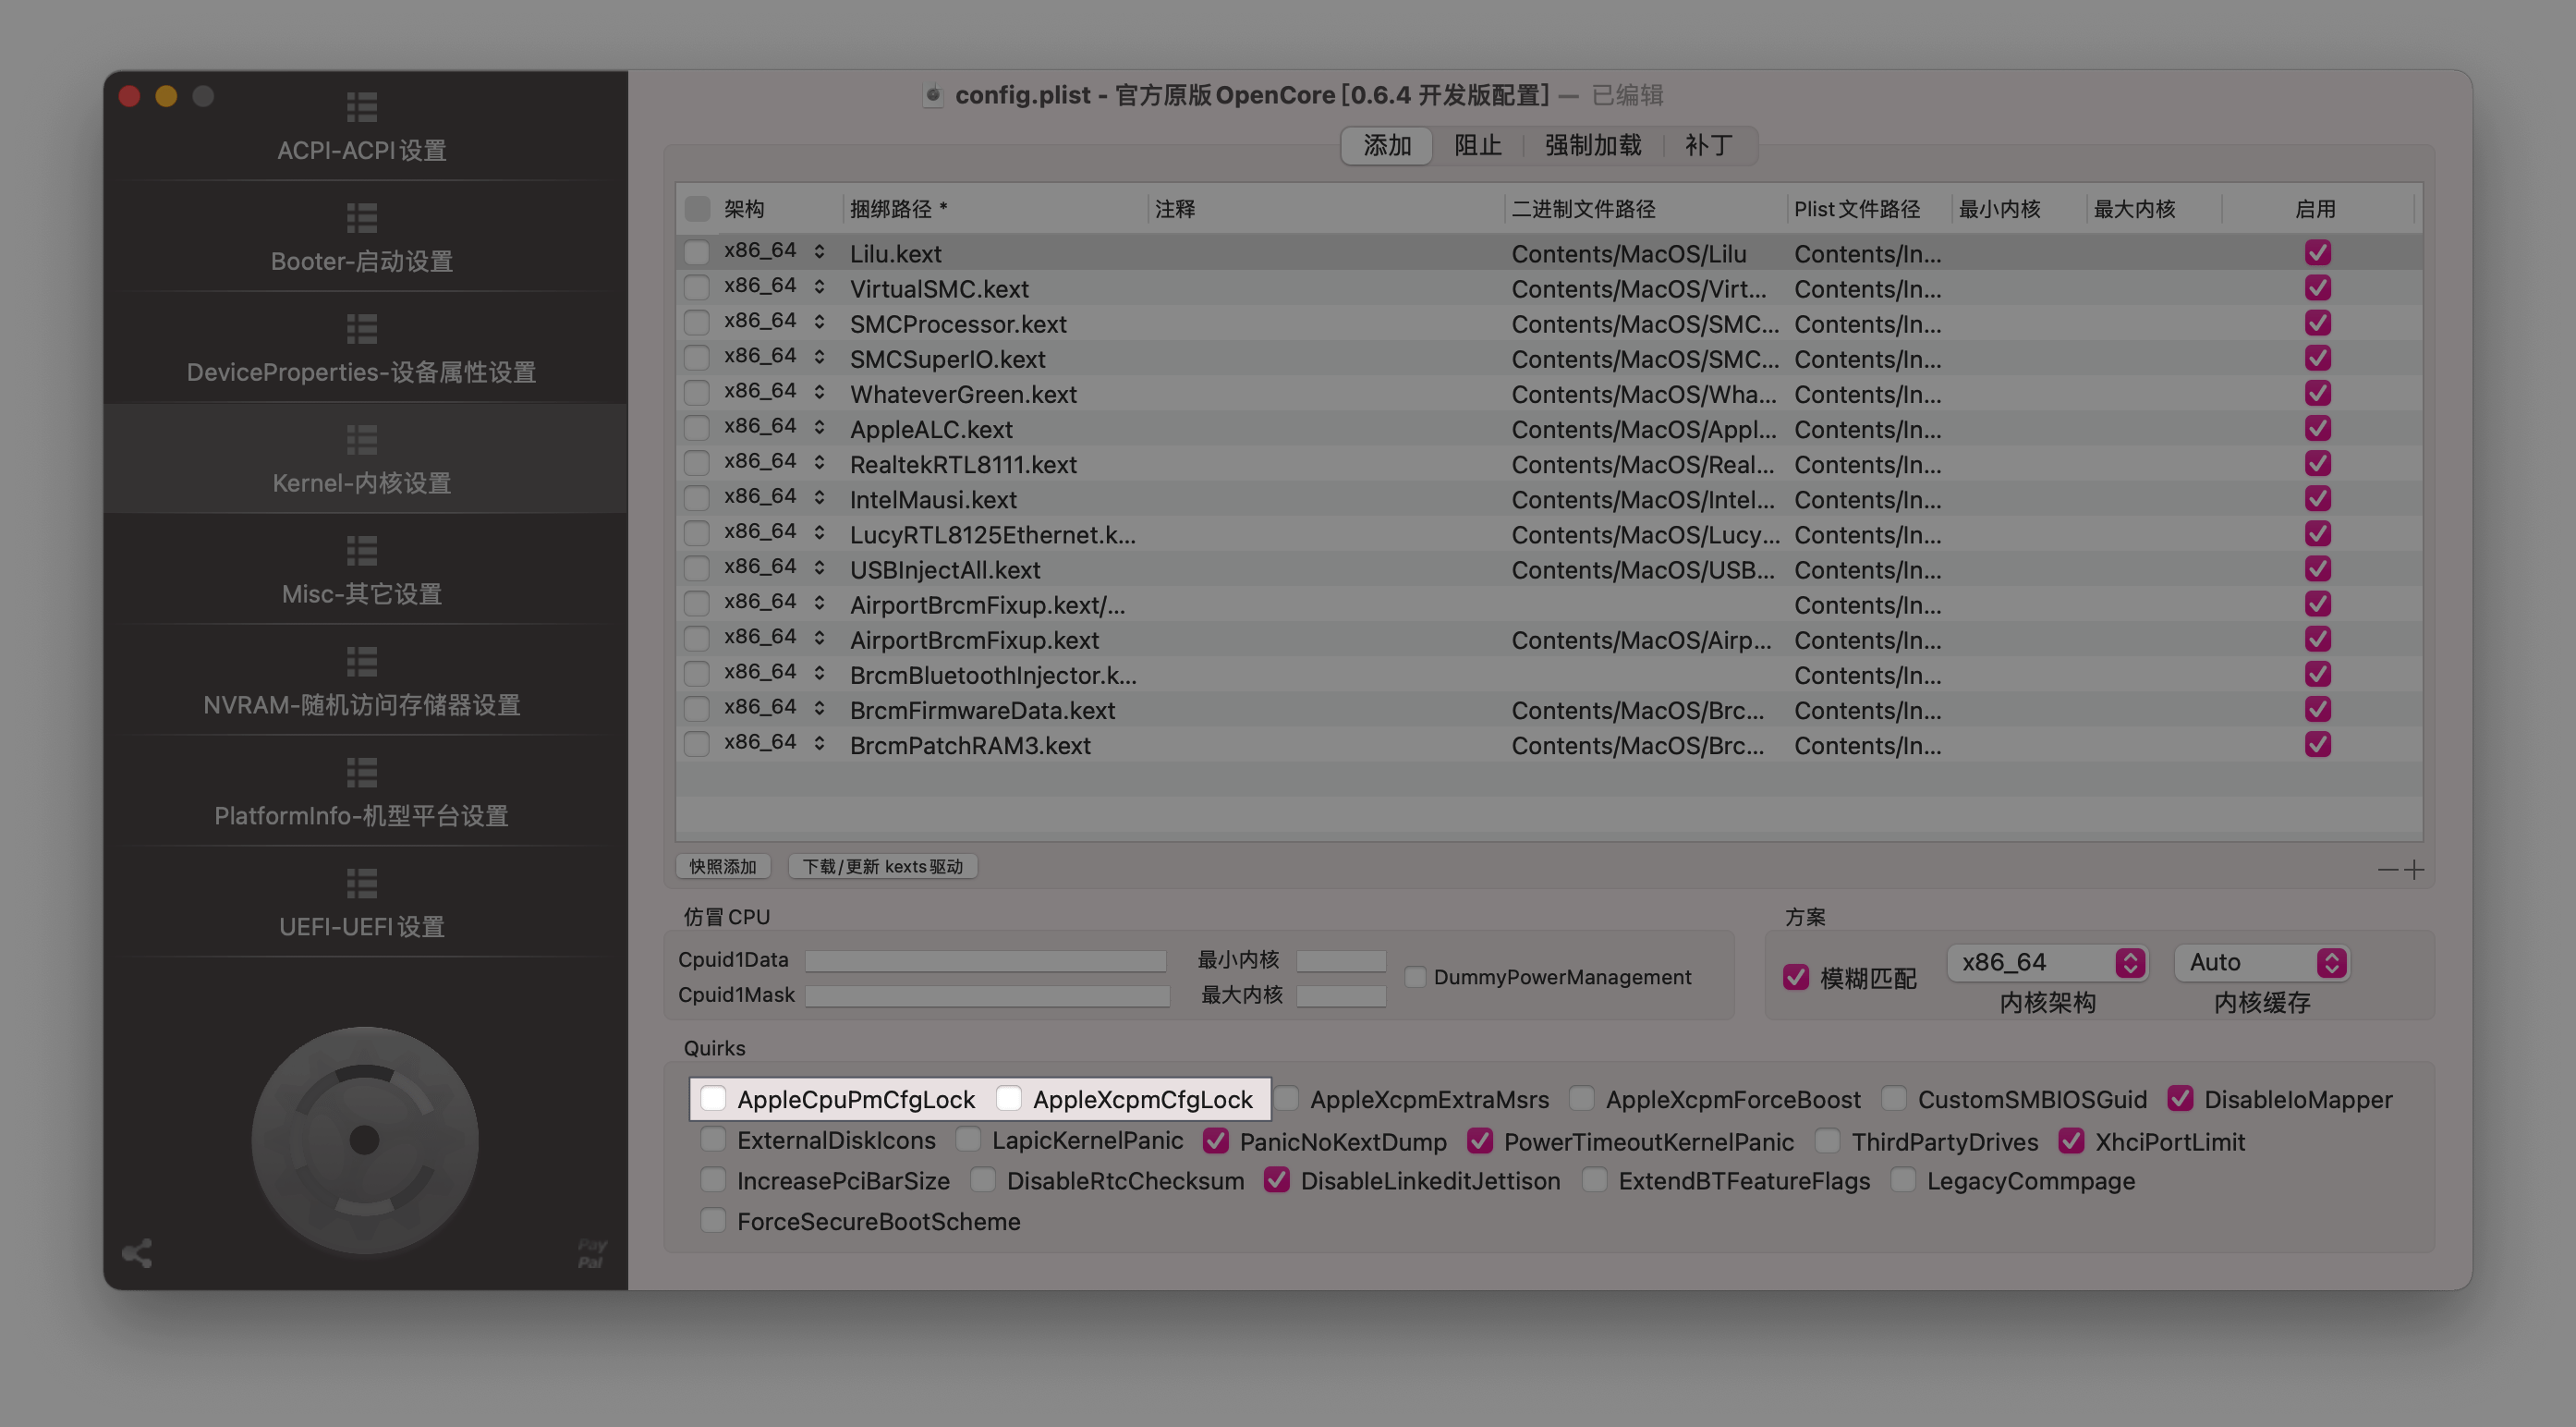The image size is (2576, 1427).
Task: Click the share icon at bottom left
Action: 137,1252
